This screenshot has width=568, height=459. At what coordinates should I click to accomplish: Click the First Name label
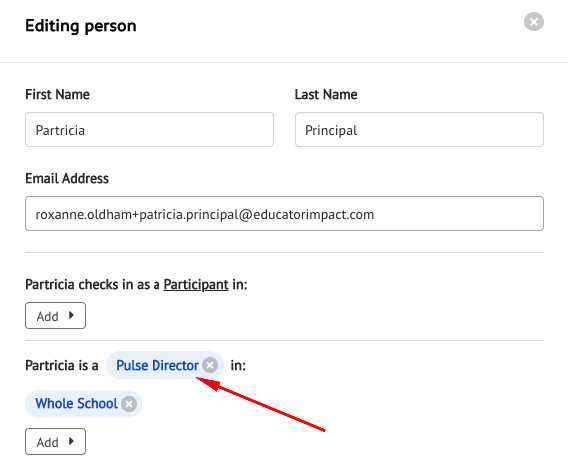pyautogui.click(x=57, y=95)
